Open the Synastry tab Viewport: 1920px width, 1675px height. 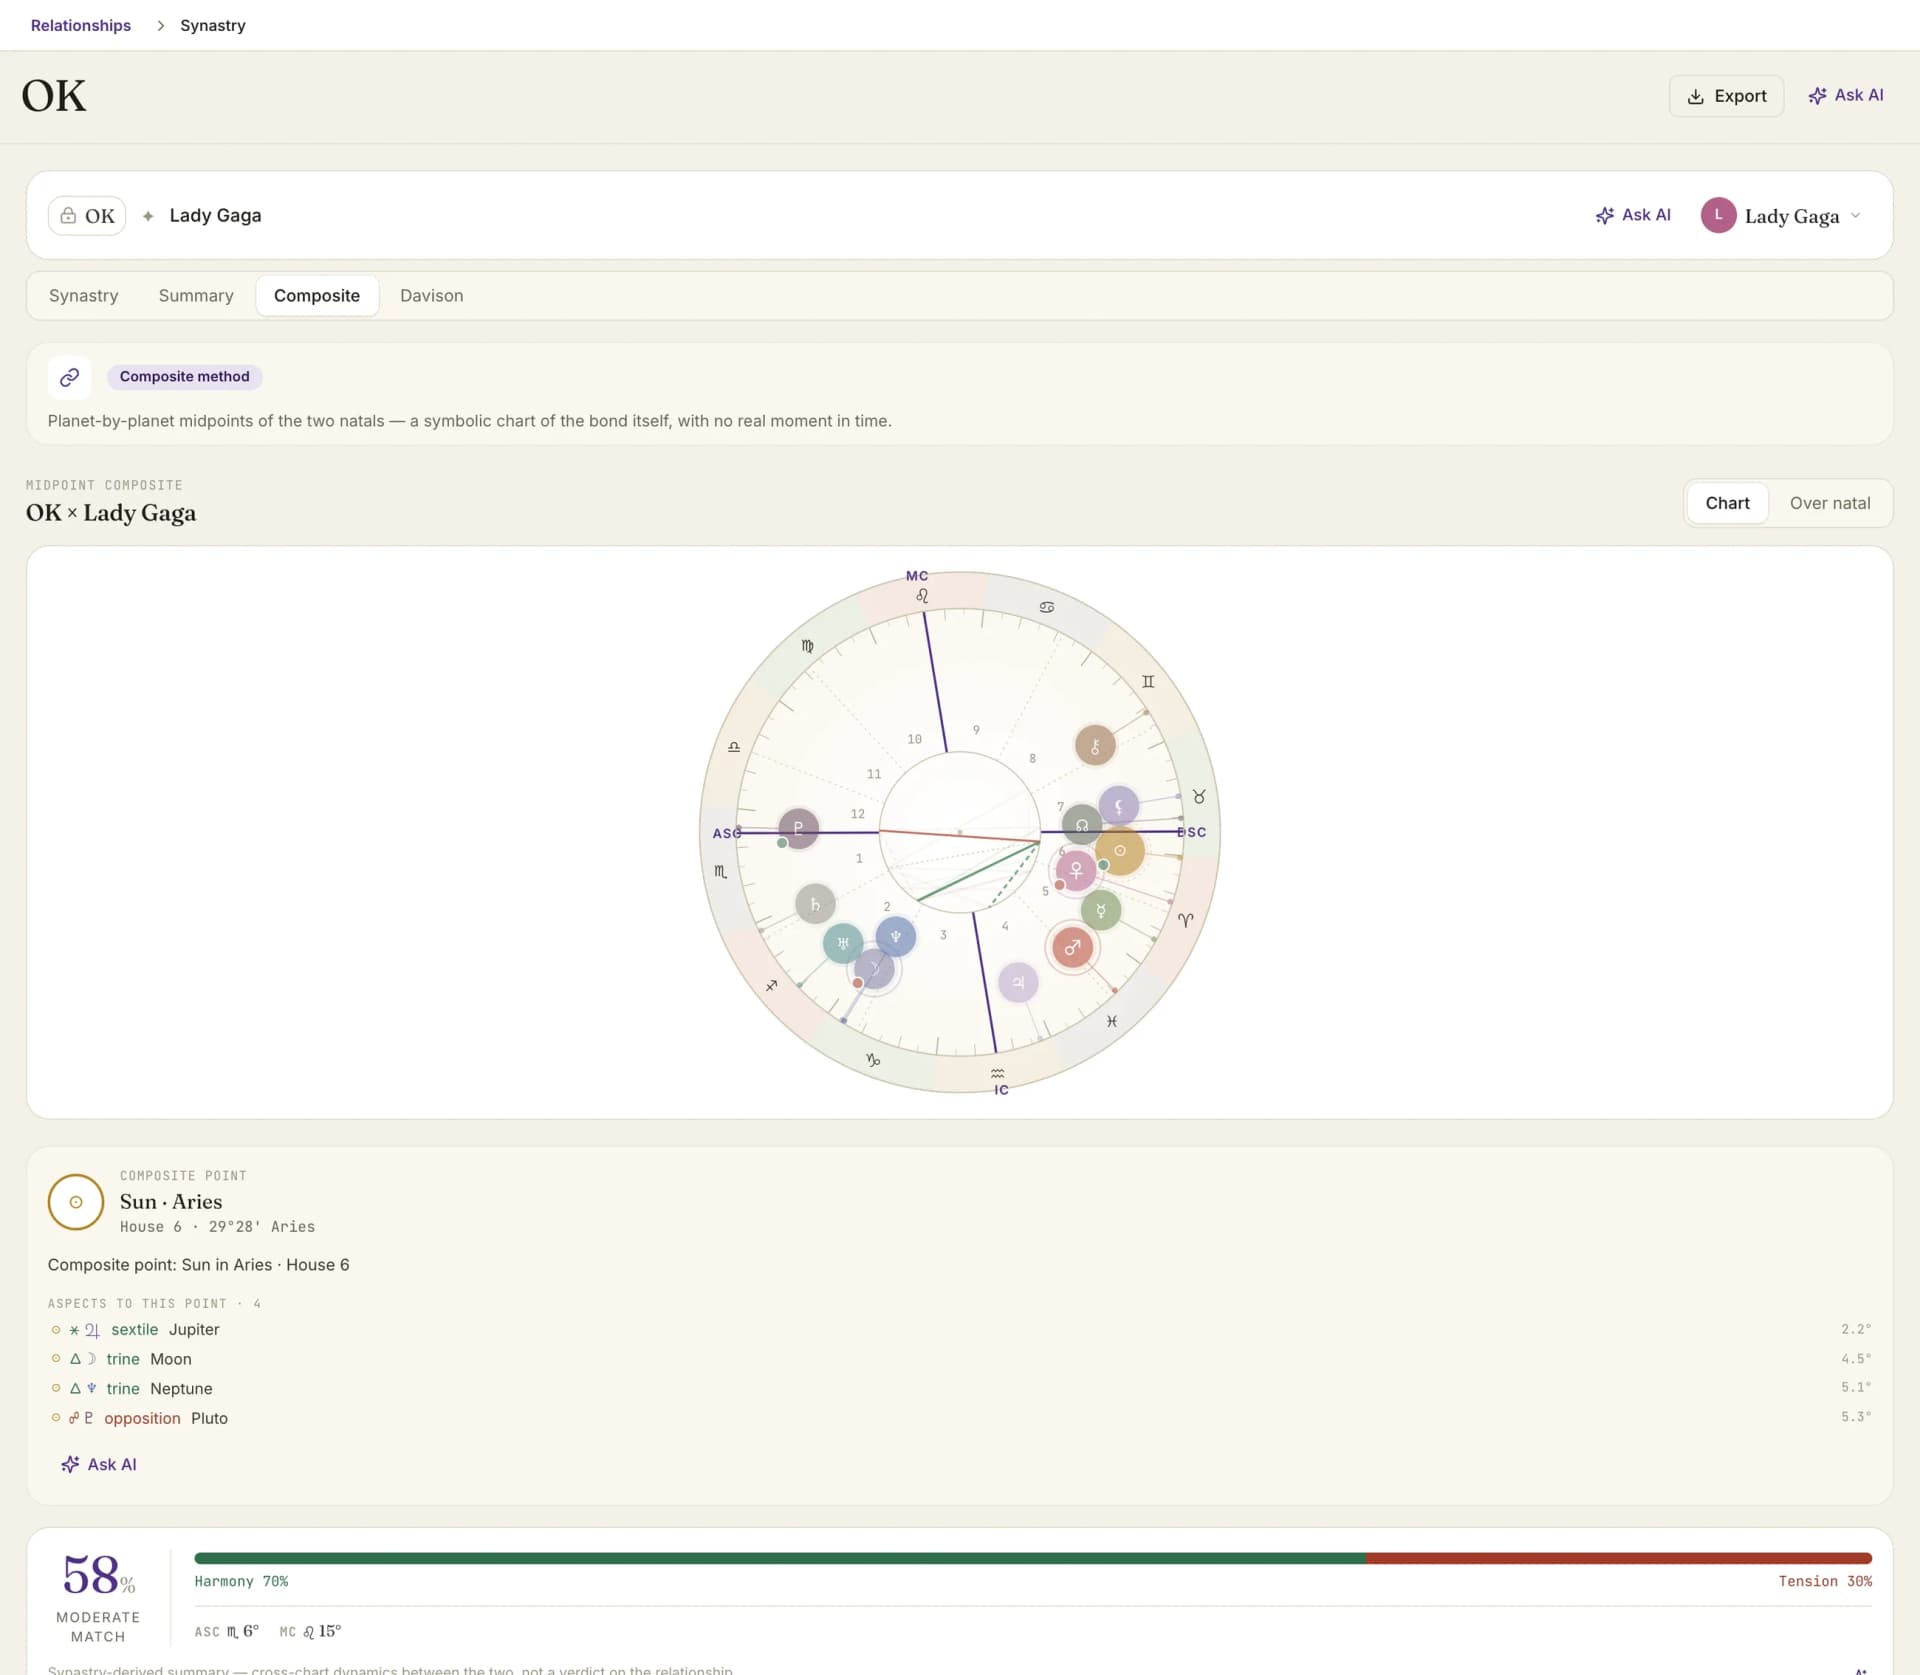click(84, 296)
